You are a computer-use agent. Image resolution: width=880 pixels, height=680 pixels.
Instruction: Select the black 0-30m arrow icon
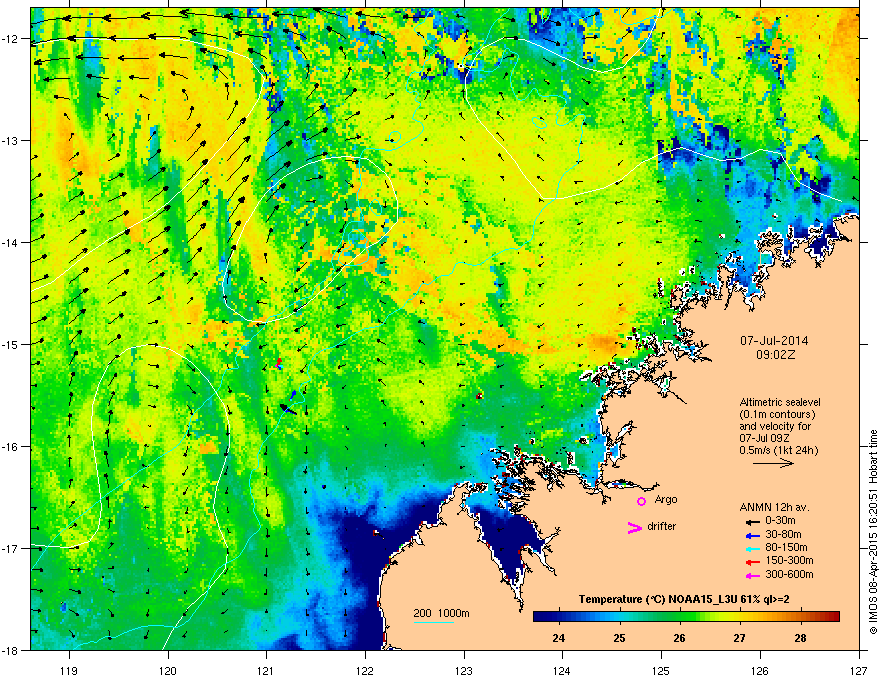click(753, 522)
